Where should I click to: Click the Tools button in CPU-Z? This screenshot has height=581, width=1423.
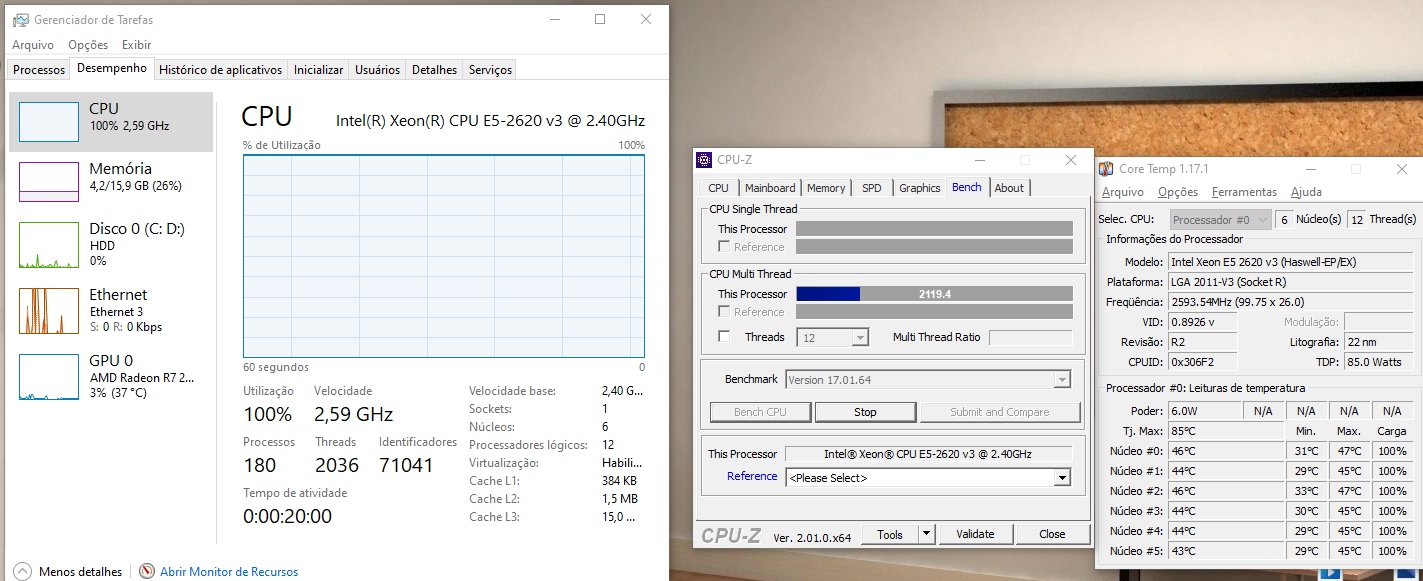890,534
